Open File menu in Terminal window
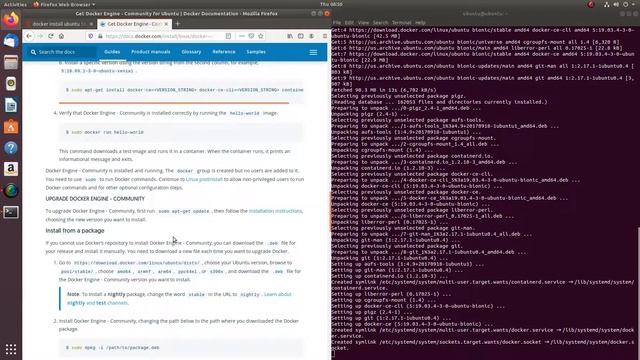This screenshot has width=640, height=360. pos(337,22)
